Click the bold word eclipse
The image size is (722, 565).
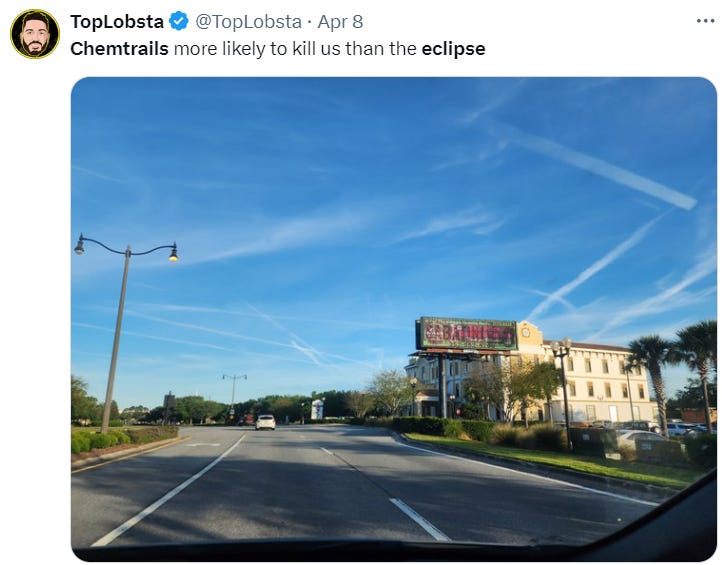[454, 49]
